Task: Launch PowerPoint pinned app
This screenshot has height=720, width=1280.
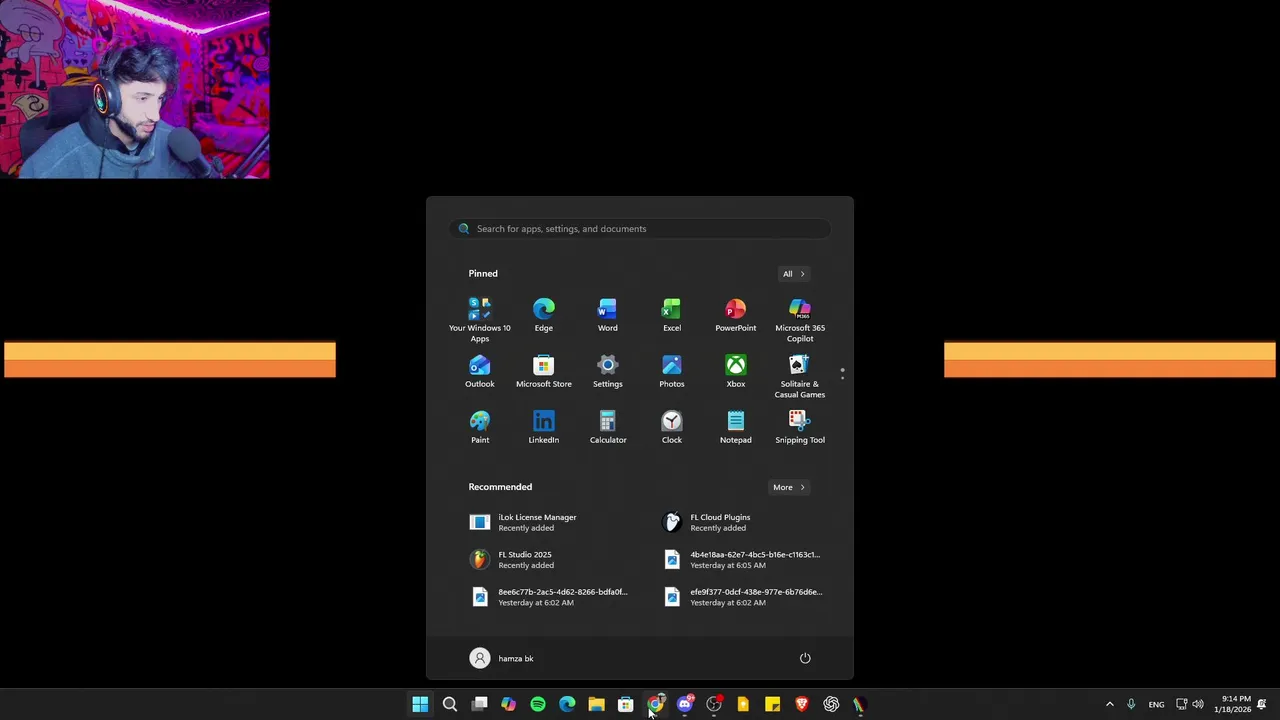Action: [x=735, y=315]
